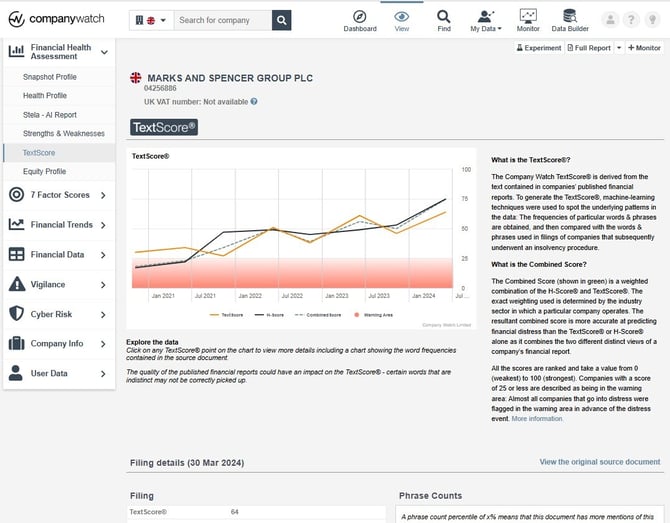
Task: Open the country selector dropdown
Action: point(151,20)
